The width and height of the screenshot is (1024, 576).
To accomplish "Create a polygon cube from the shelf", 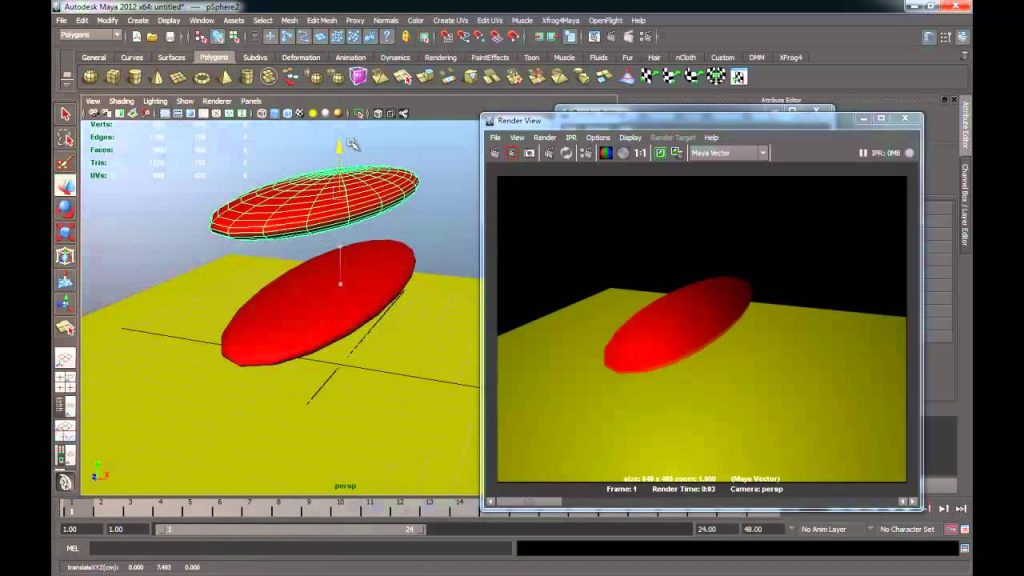I will [x=112, y=77].
